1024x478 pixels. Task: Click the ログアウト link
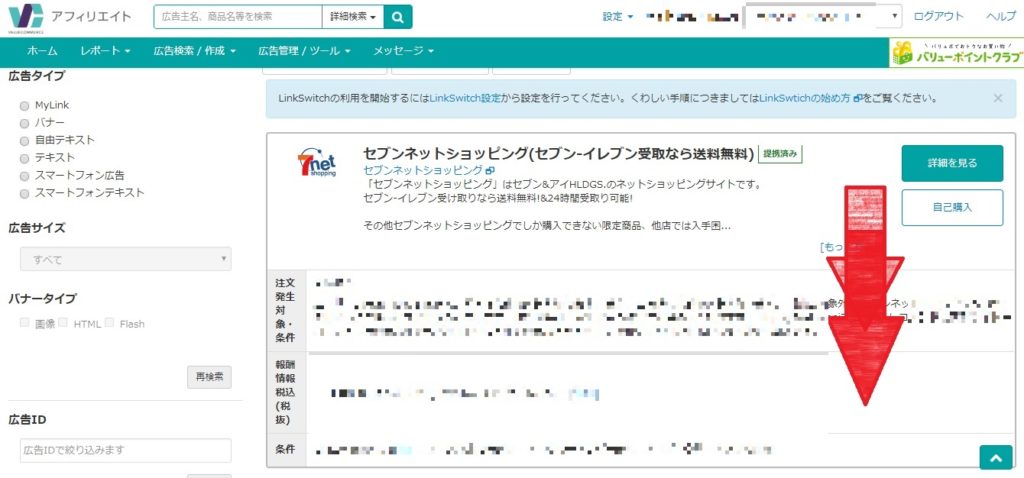[x=938, y=17]
